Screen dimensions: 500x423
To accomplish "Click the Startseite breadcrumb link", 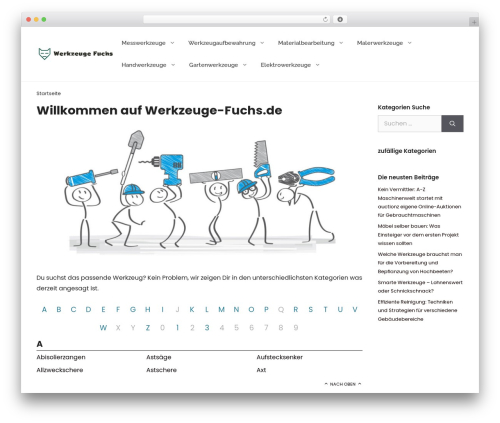I will pyautogui.click(x=49, y=93).
